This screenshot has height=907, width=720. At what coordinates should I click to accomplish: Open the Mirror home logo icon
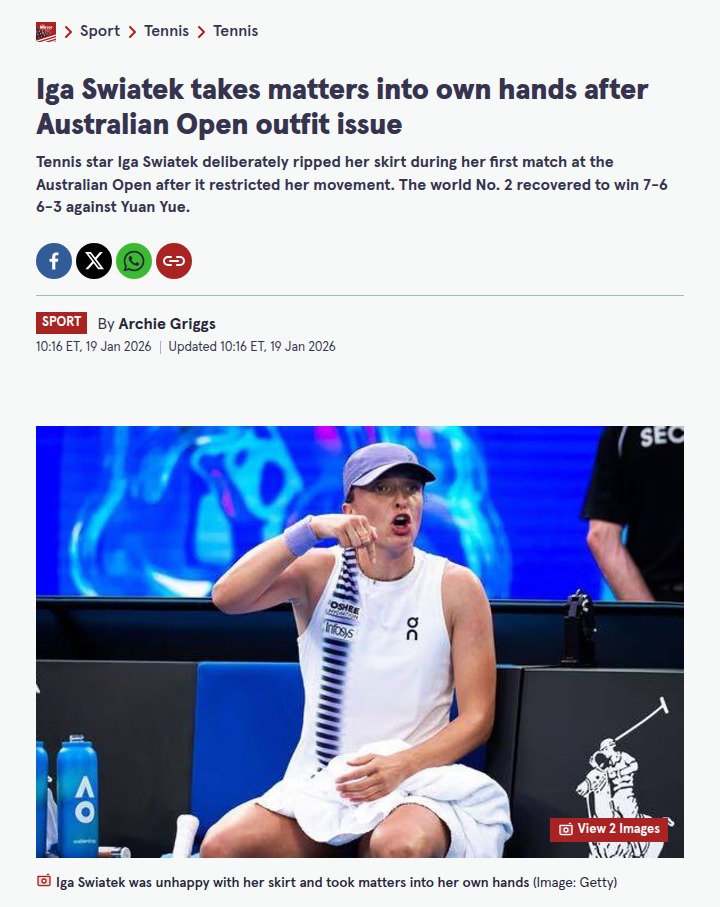point(46,32)
